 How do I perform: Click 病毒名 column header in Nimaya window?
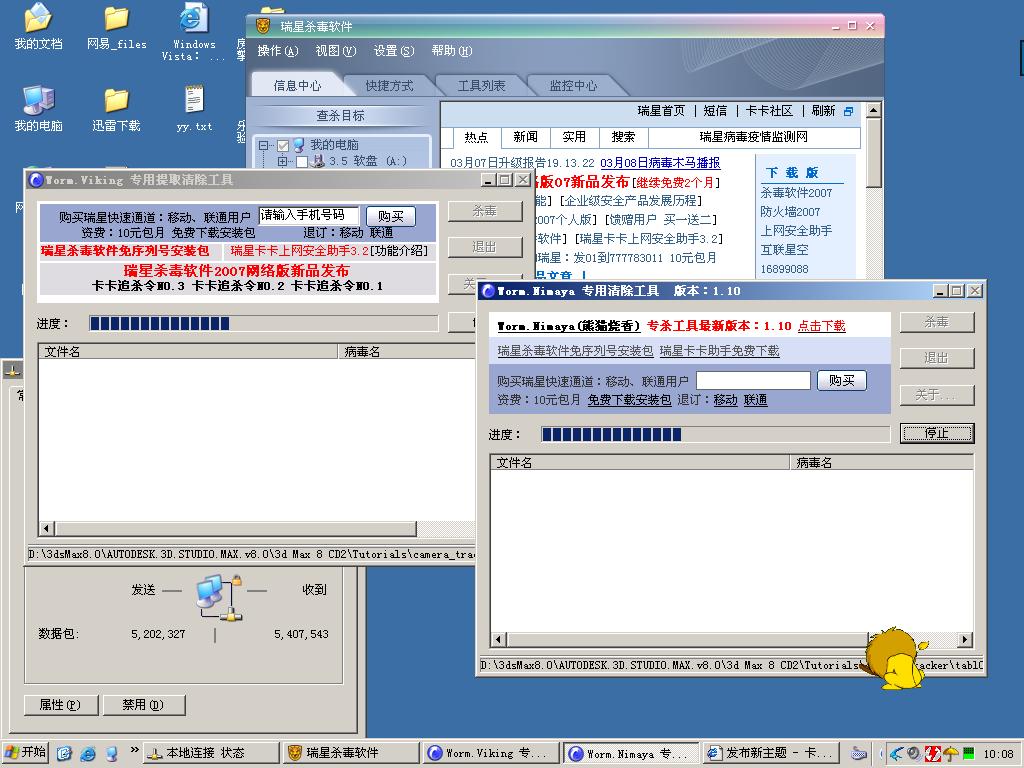coord(881,462)
